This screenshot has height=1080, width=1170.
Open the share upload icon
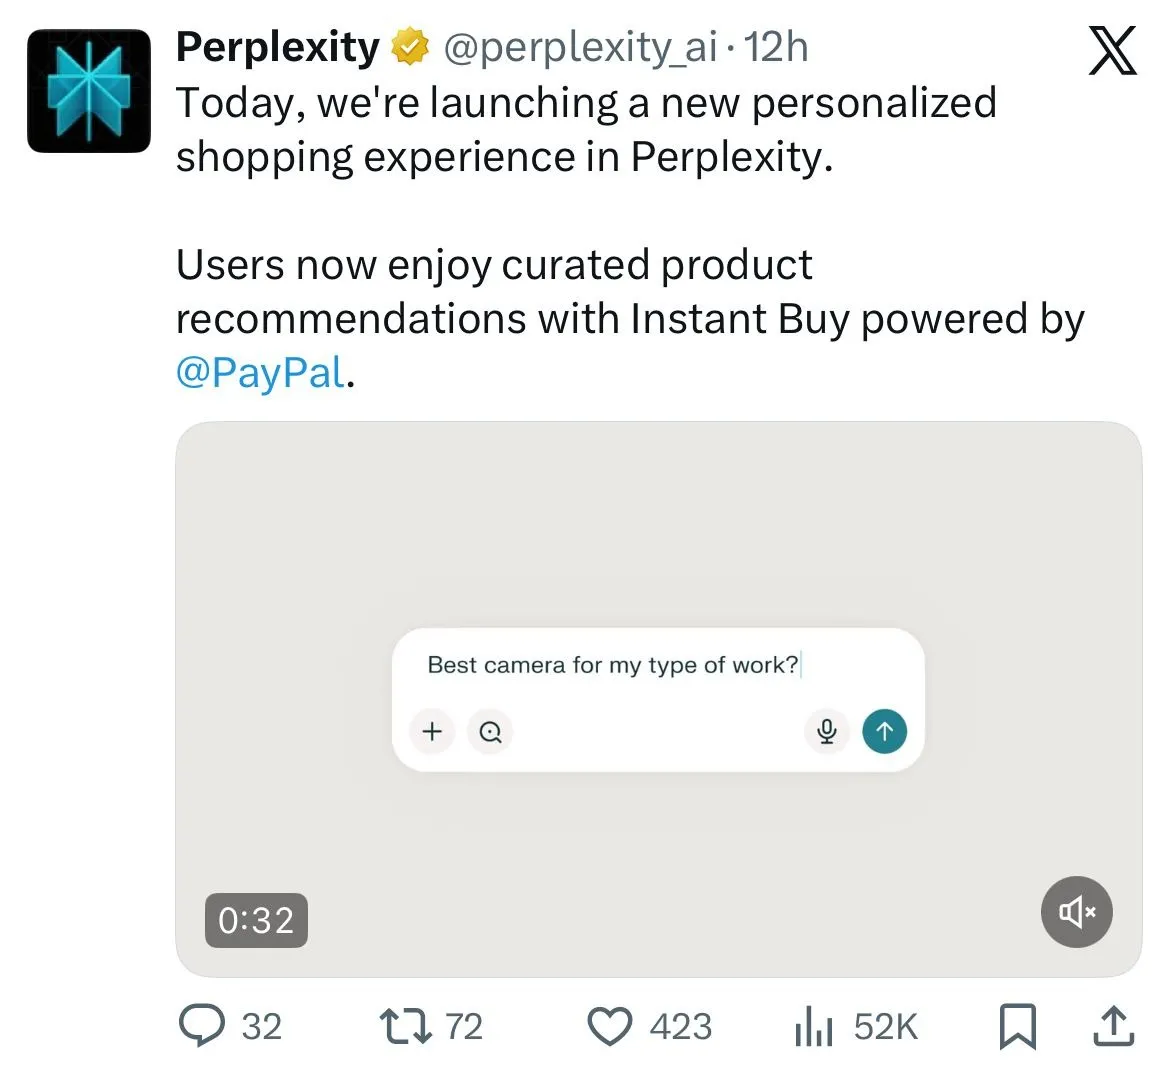(1111, 1026)
